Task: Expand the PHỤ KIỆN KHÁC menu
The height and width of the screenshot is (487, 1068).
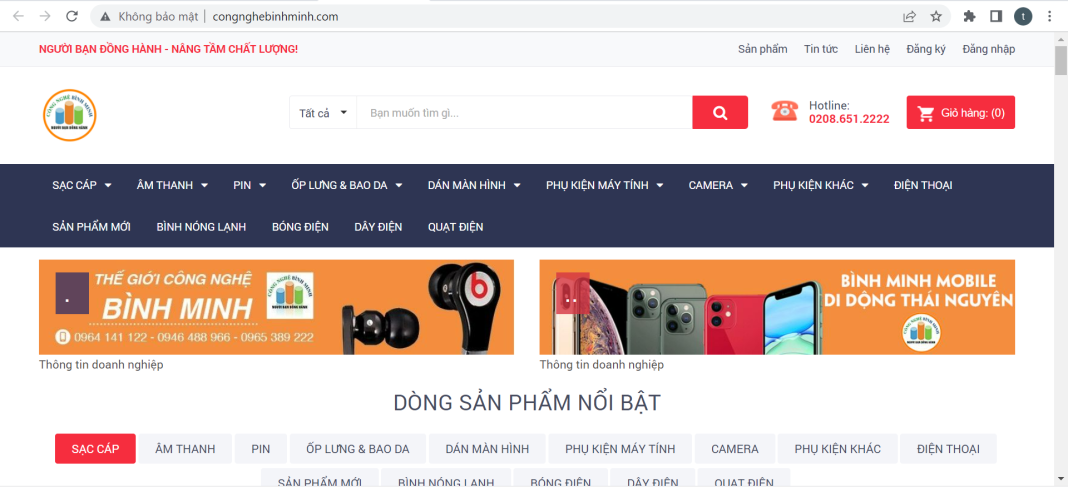Action: [x=821, y=185]
